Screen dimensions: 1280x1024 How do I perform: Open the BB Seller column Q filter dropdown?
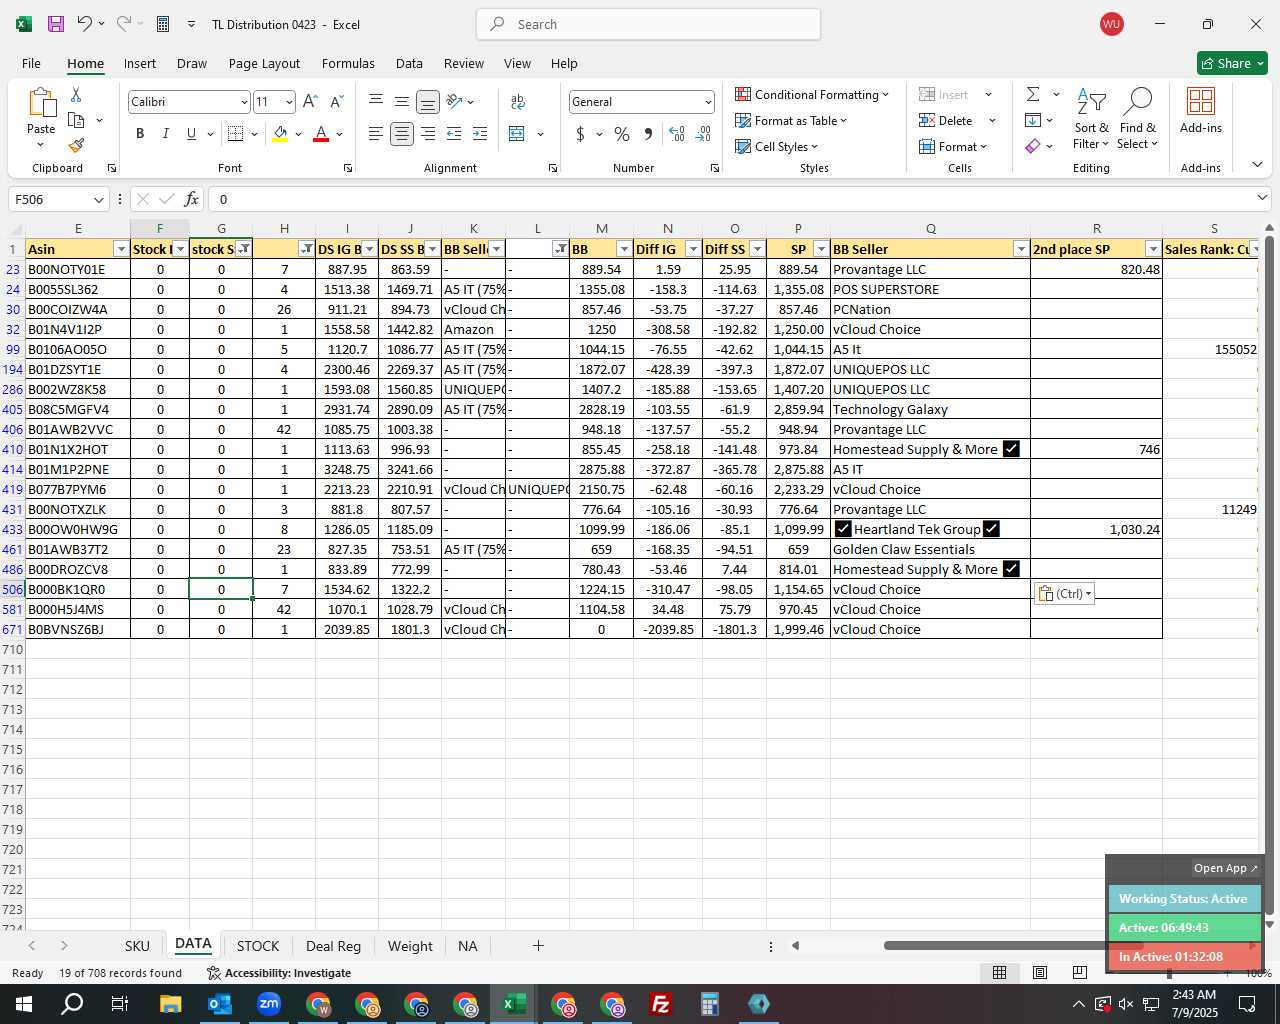1021,249
